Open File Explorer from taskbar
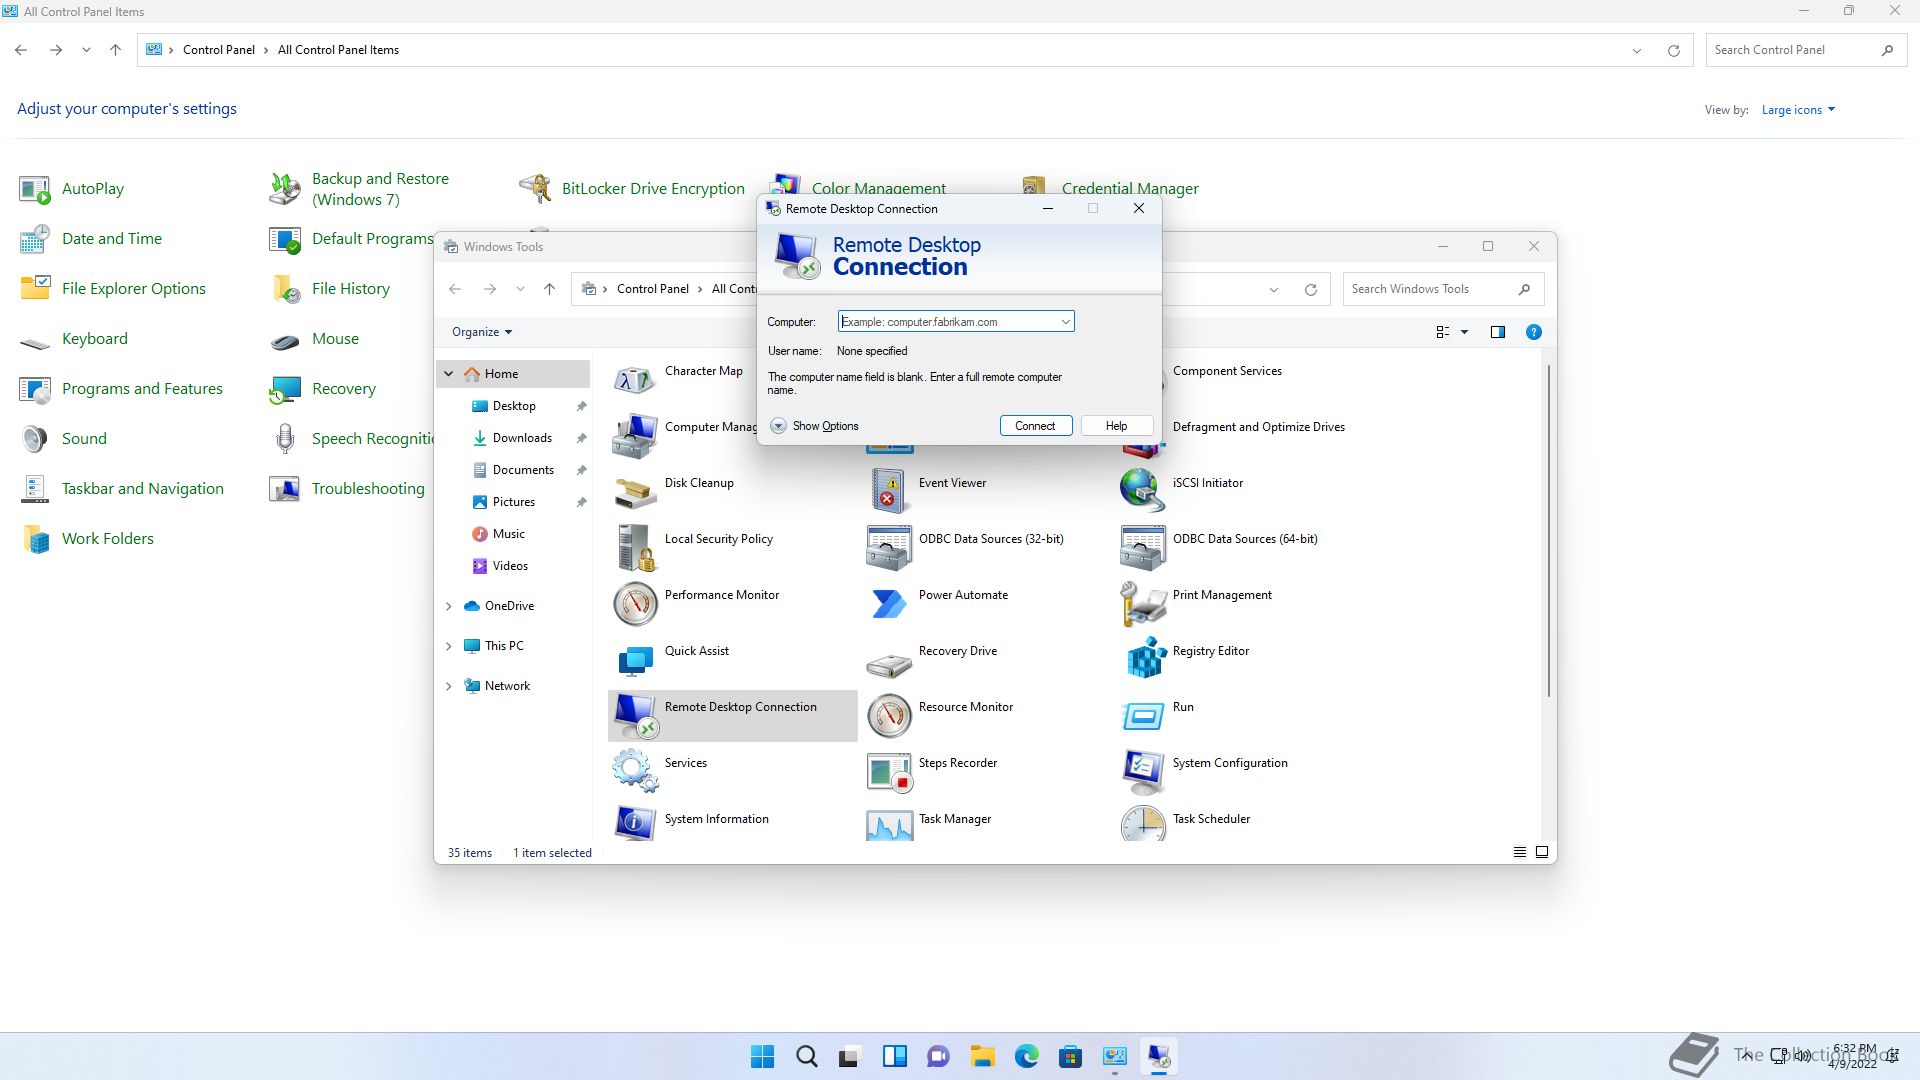The width and height of the screenshot is (1920, 1080). pyautogui.click(x=982, y=1056)
